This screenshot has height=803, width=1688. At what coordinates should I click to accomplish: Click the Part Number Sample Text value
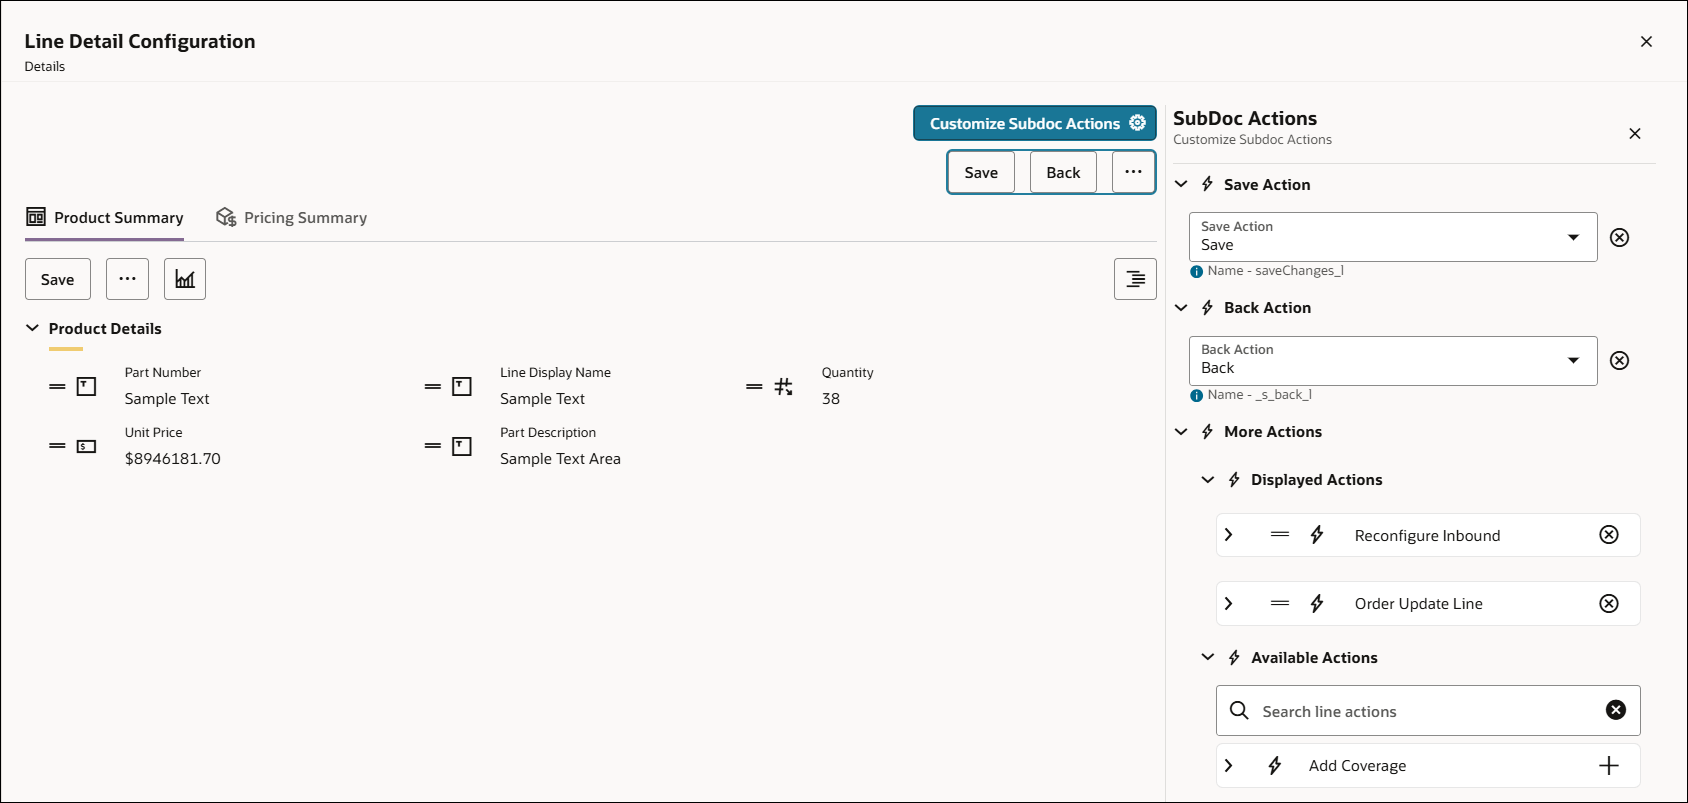click(167, 398)
